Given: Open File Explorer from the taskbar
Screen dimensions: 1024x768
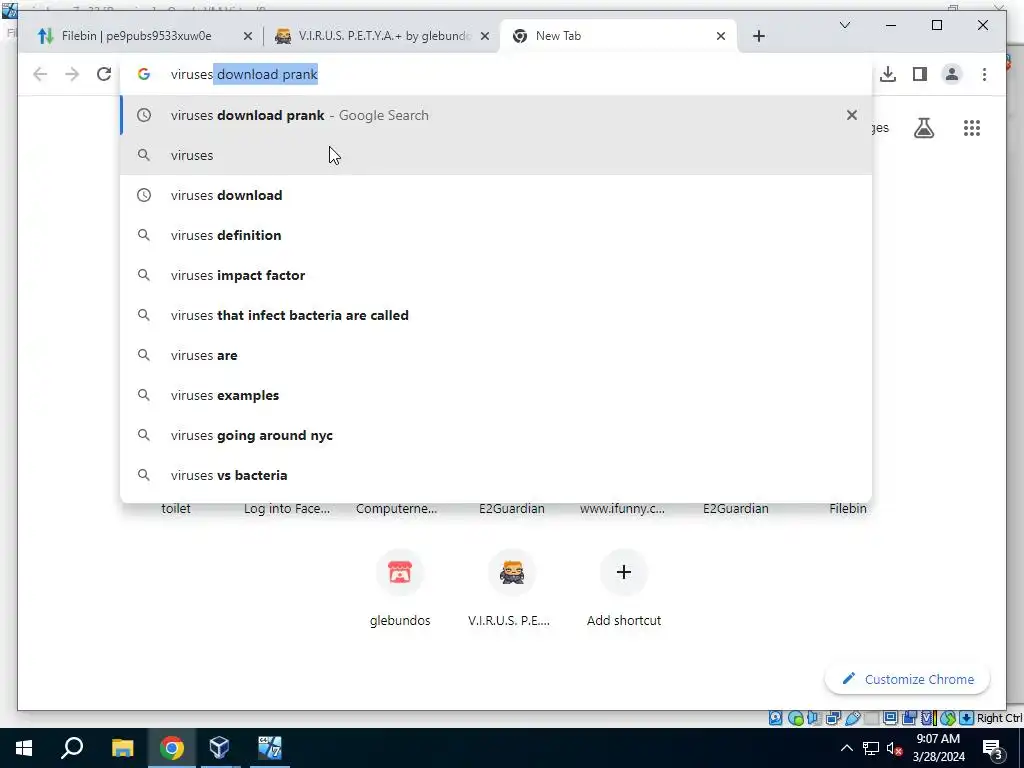Looking at the screenshot, I should 122,748.
